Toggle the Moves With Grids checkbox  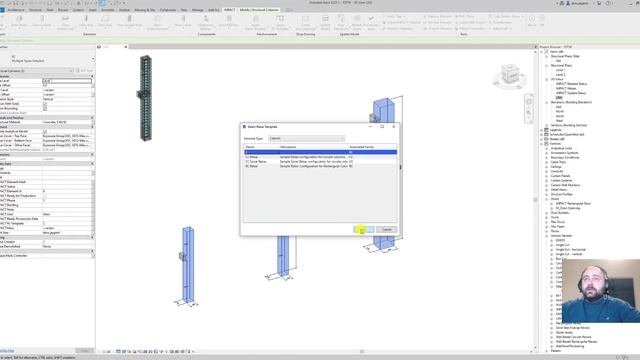point(45,104)
